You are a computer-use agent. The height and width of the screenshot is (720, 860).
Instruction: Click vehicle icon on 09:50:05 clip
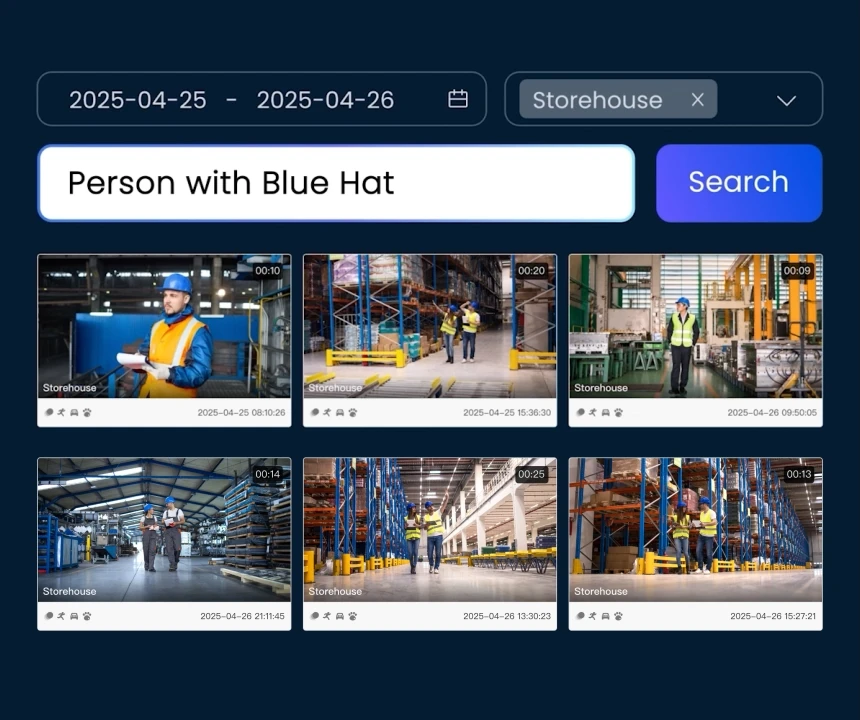606,412
